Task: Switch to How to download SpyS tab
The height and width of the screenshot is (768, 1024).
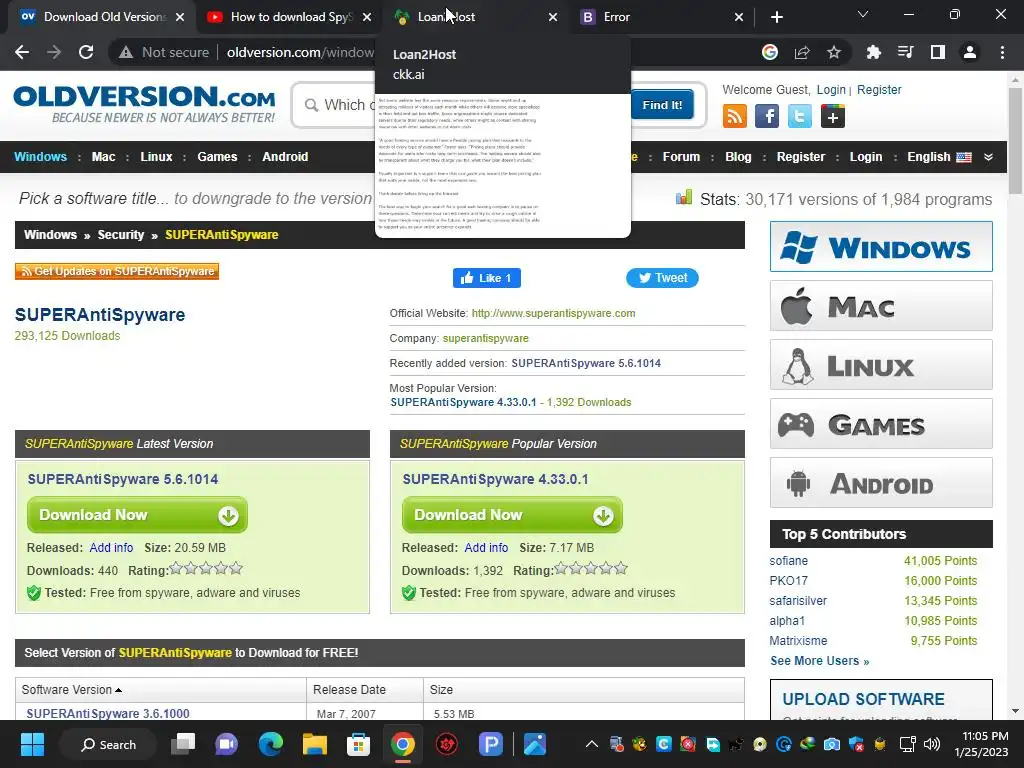Action: [x=287, y=17]
